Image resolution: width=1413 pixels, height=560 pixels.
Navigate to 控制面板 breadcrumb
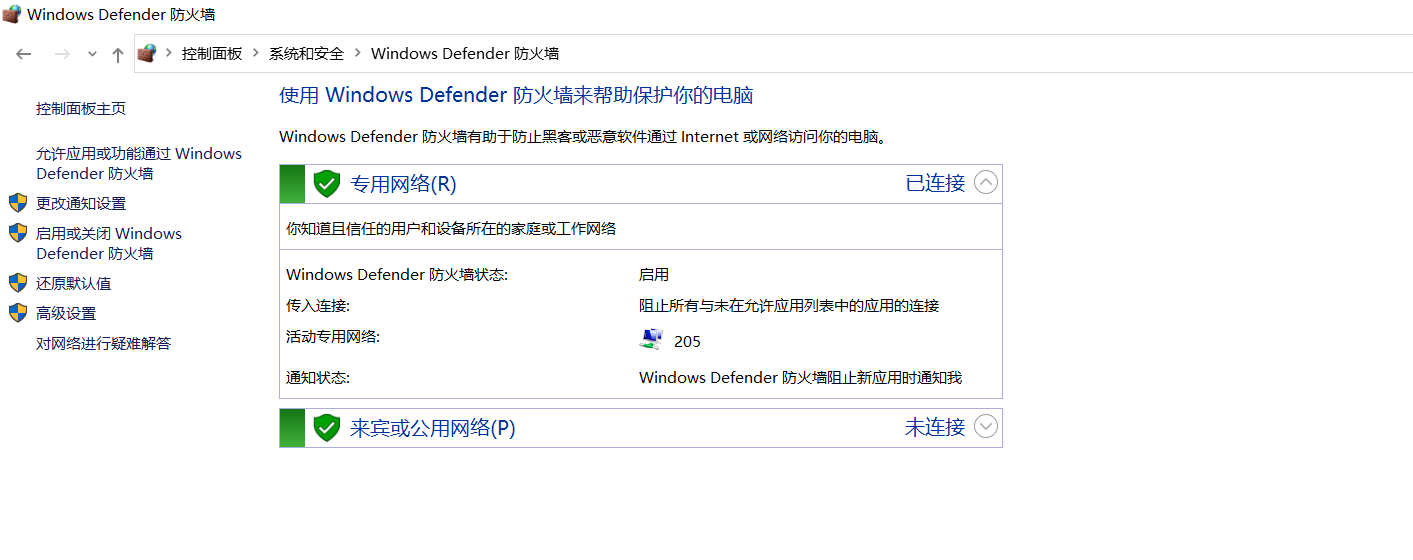click(212, 54)
